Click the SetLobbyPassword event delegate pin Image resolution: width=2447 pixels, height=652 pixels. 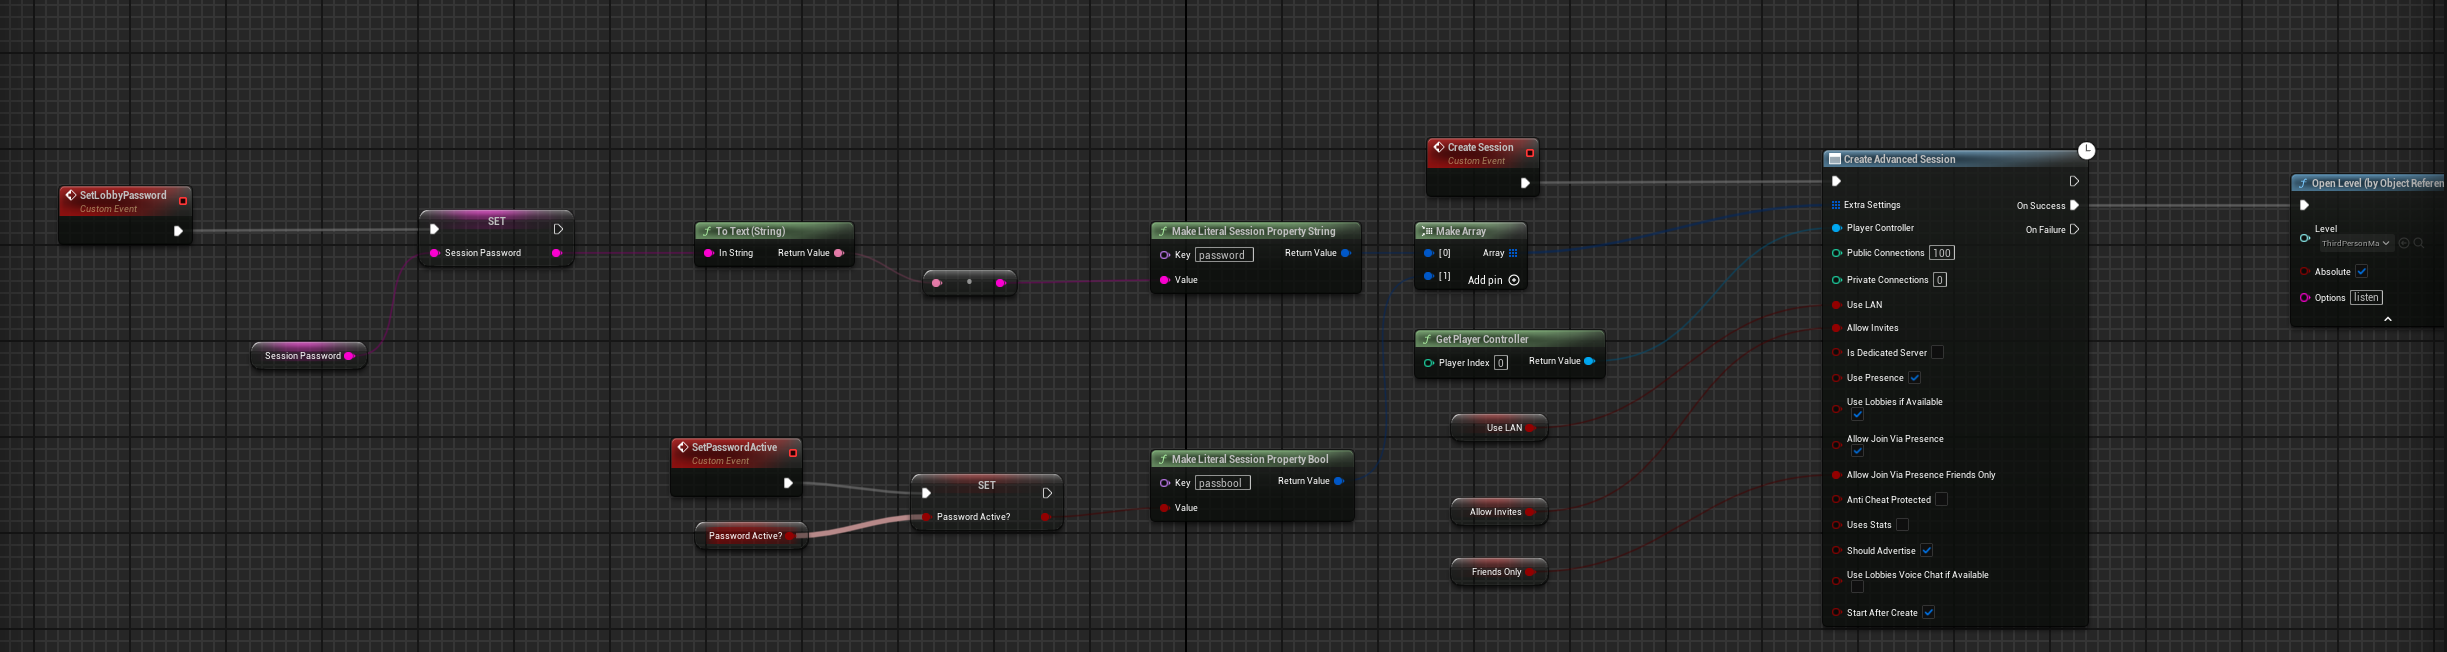(183, 201)
